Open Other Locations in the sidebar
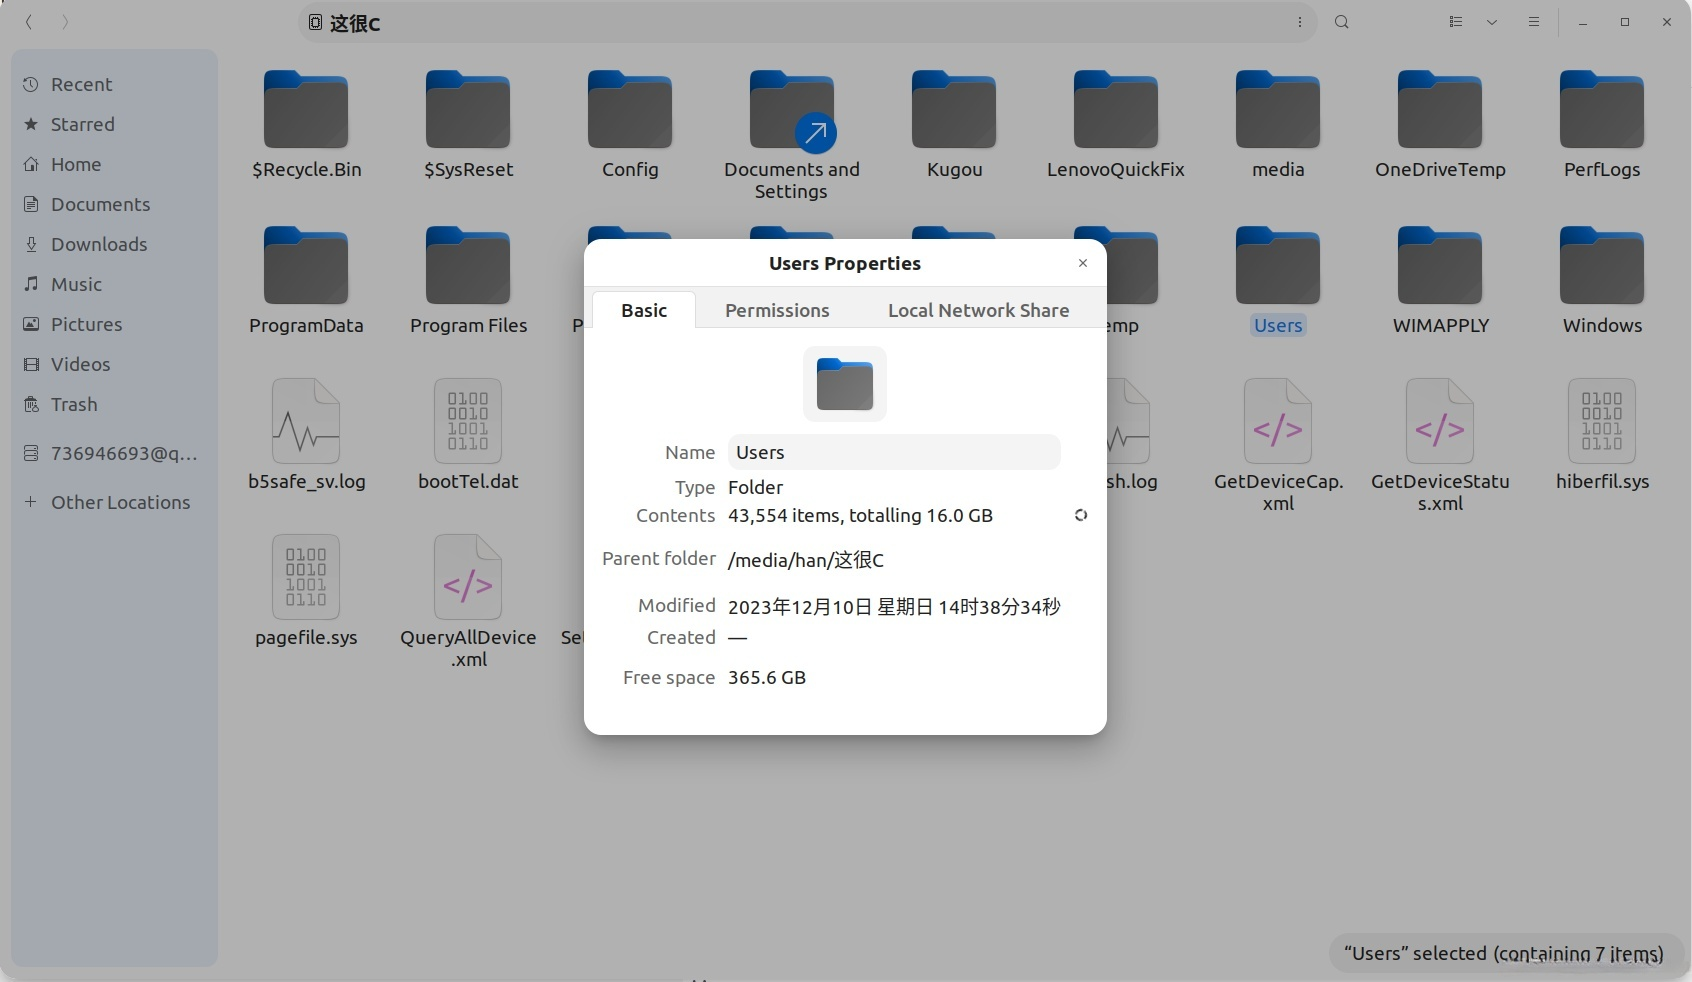The width and height of the screenshot is (1692, 982). click(x=120, y=502)
